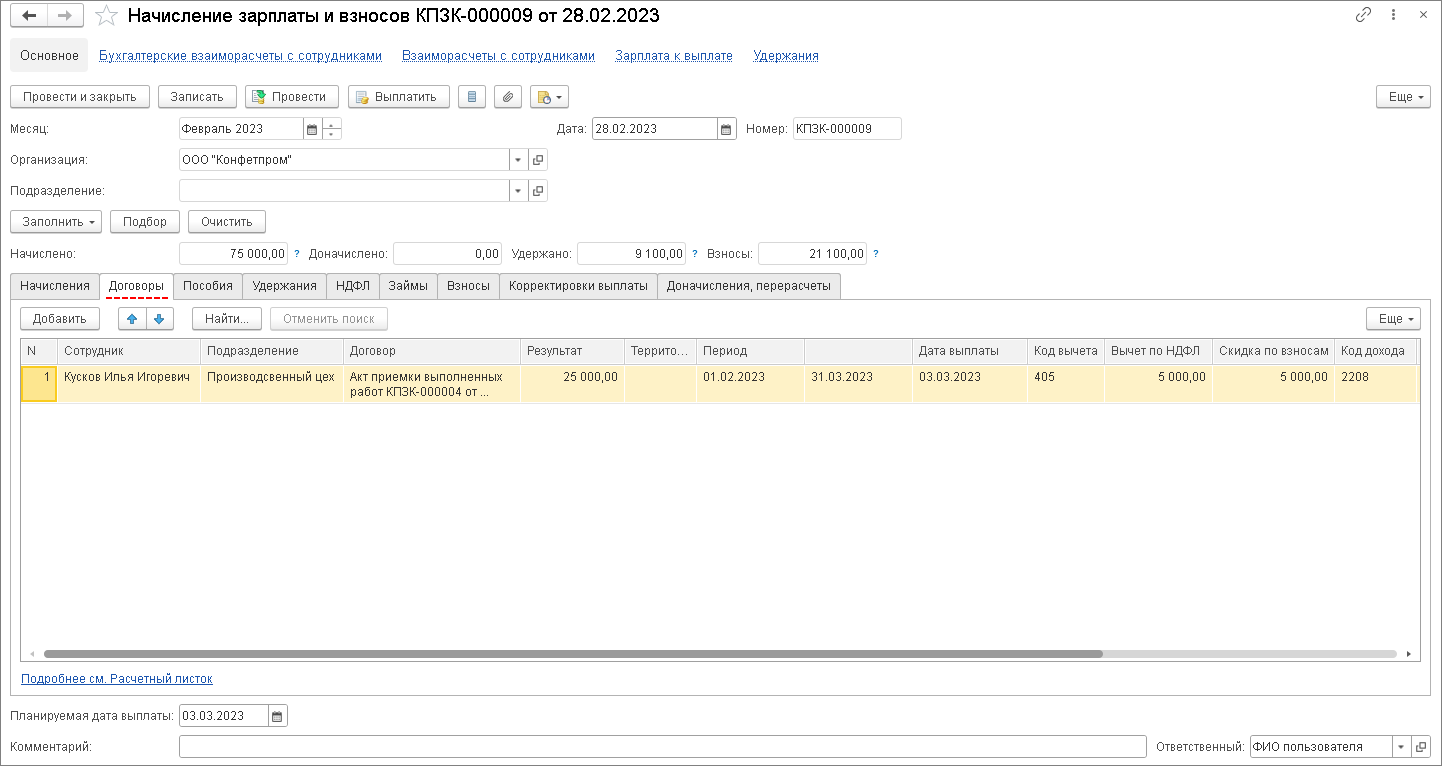This screenshot has height=766, width=1442.
Task: Click the Сотрудник column header
Action: pyautogui.click(x=128, y=351)
